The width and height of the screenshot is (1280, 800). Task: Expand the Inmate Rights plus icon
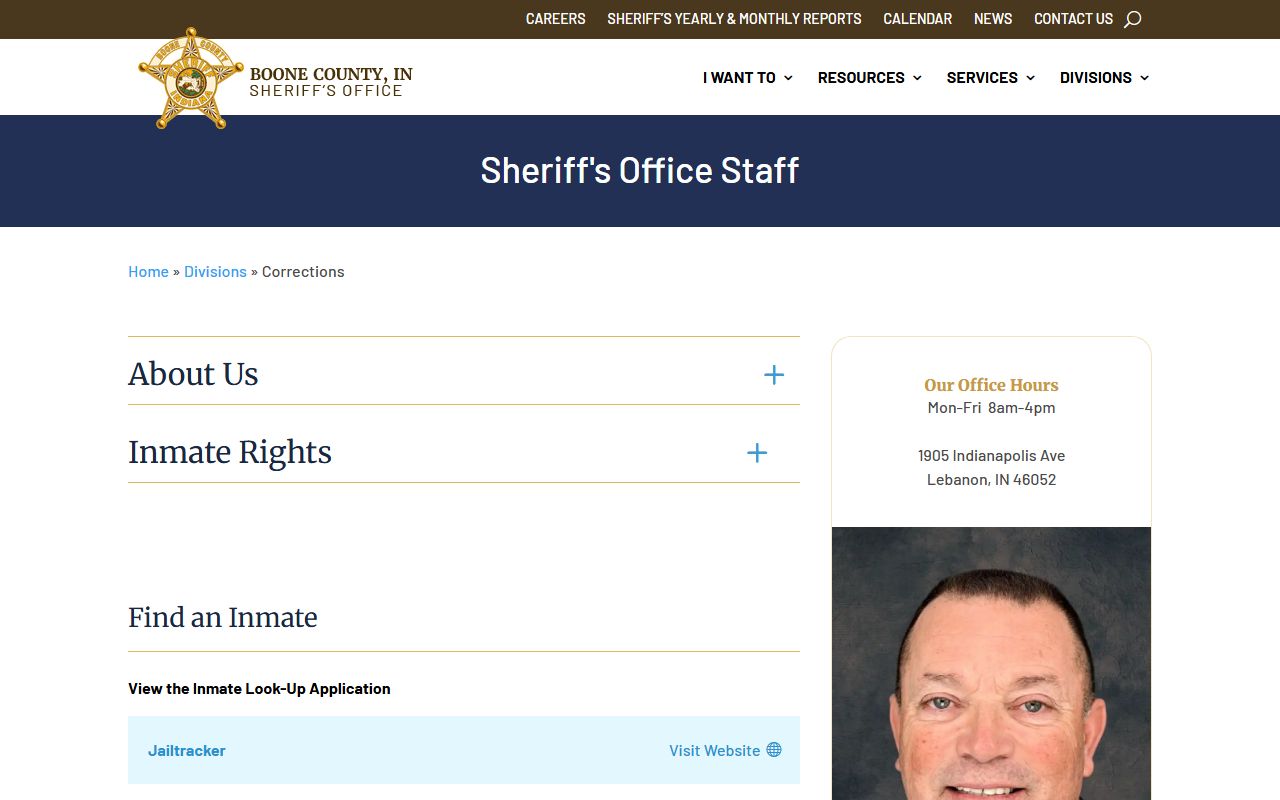pyautogui.click(x=757, y=453)
